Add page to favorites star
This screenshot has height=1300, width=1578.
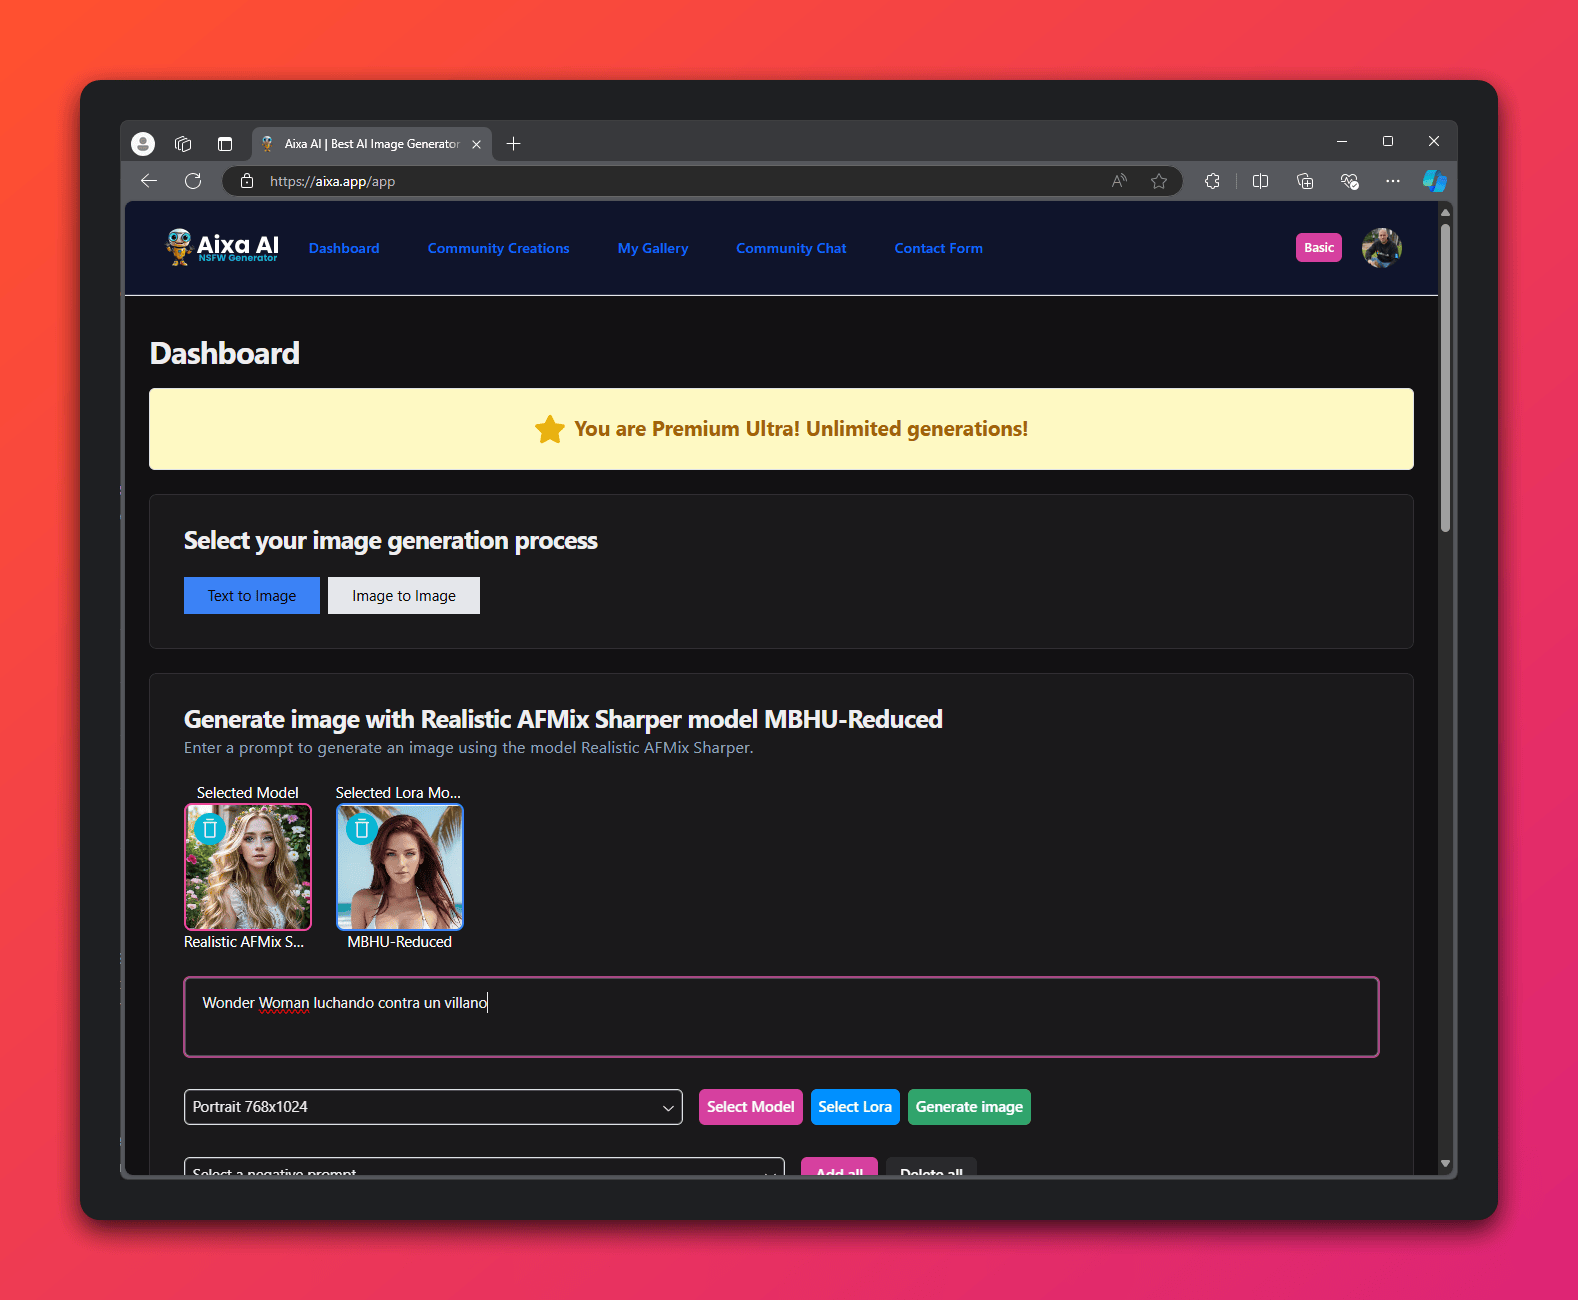pyautogui.click(x=1159, y=181)
